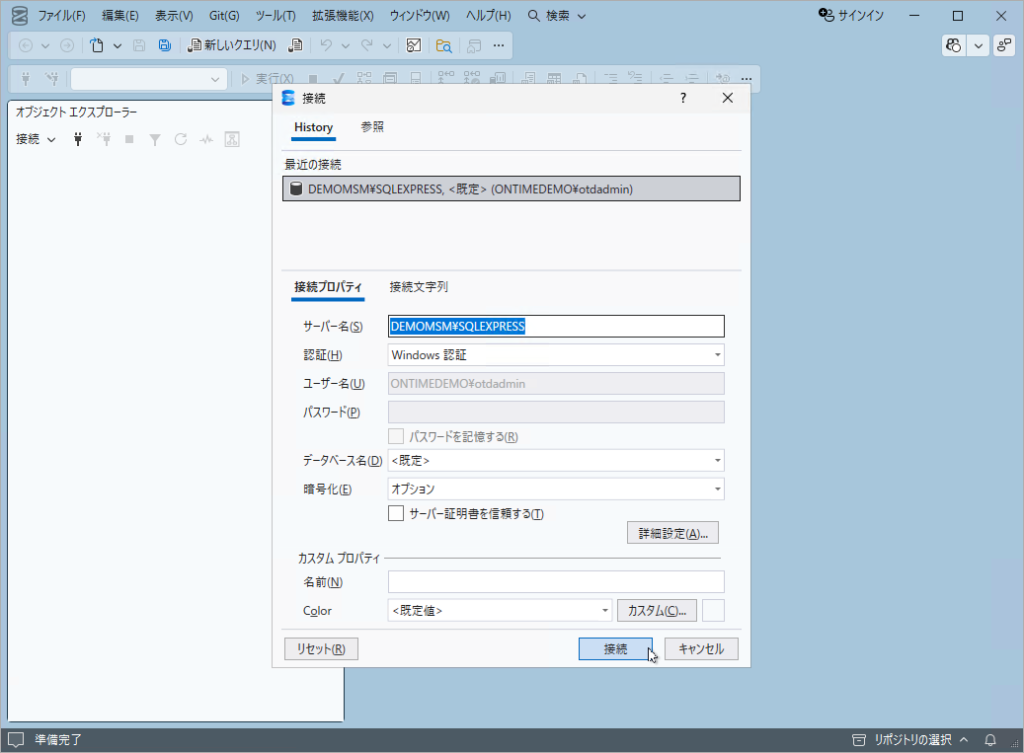Open the Copilot icon at top right
This screenshot has width=1024, height=753.
(953, 45)
